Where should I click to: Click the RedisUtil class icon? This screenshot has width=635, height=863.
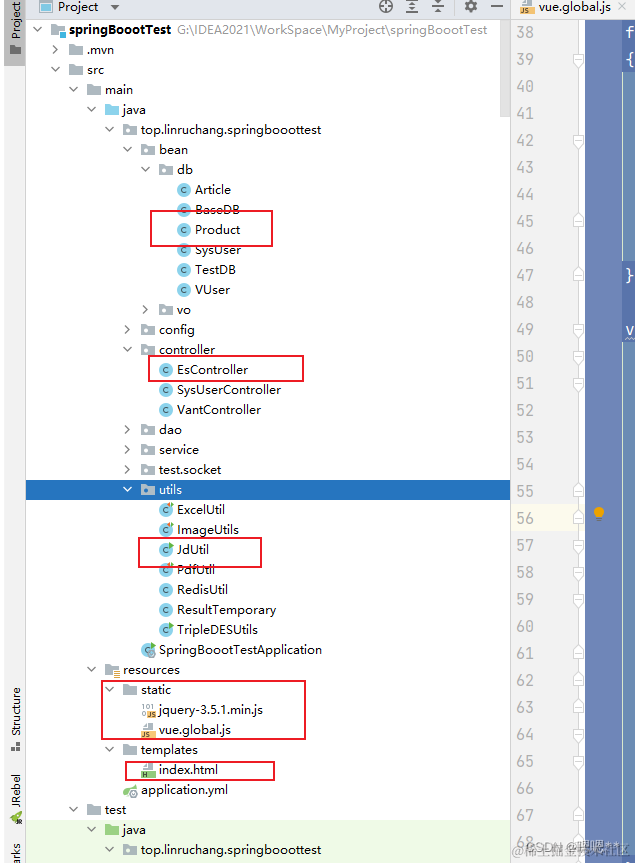166,589
